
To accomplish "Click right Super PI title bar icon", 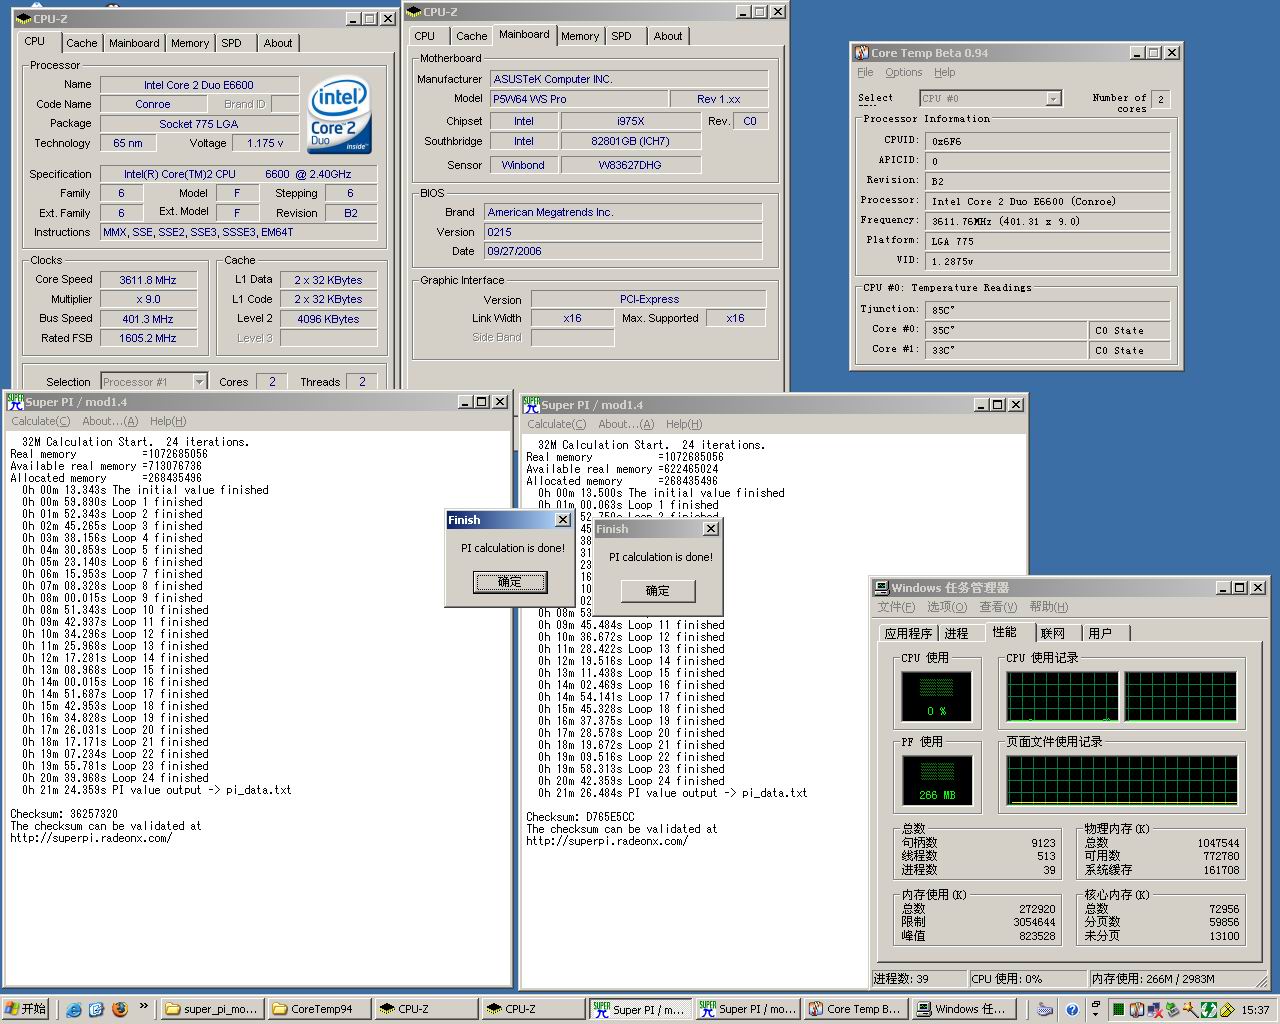I will pyautogui.click(x=531, y=405).
